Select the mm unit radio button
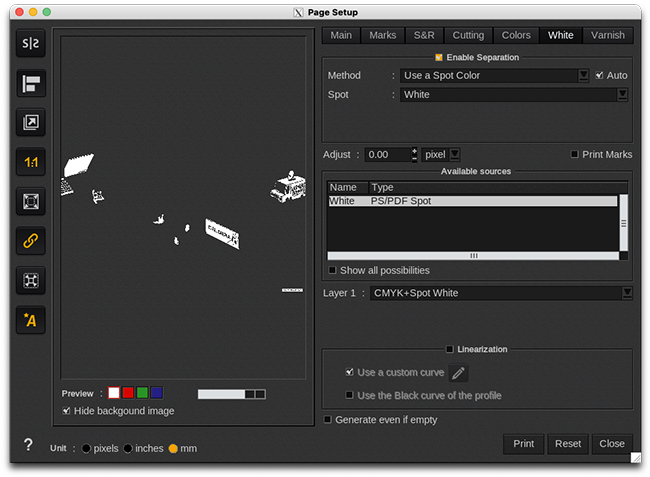Screen dimensions: 650x477 click(x=173, y=448)
